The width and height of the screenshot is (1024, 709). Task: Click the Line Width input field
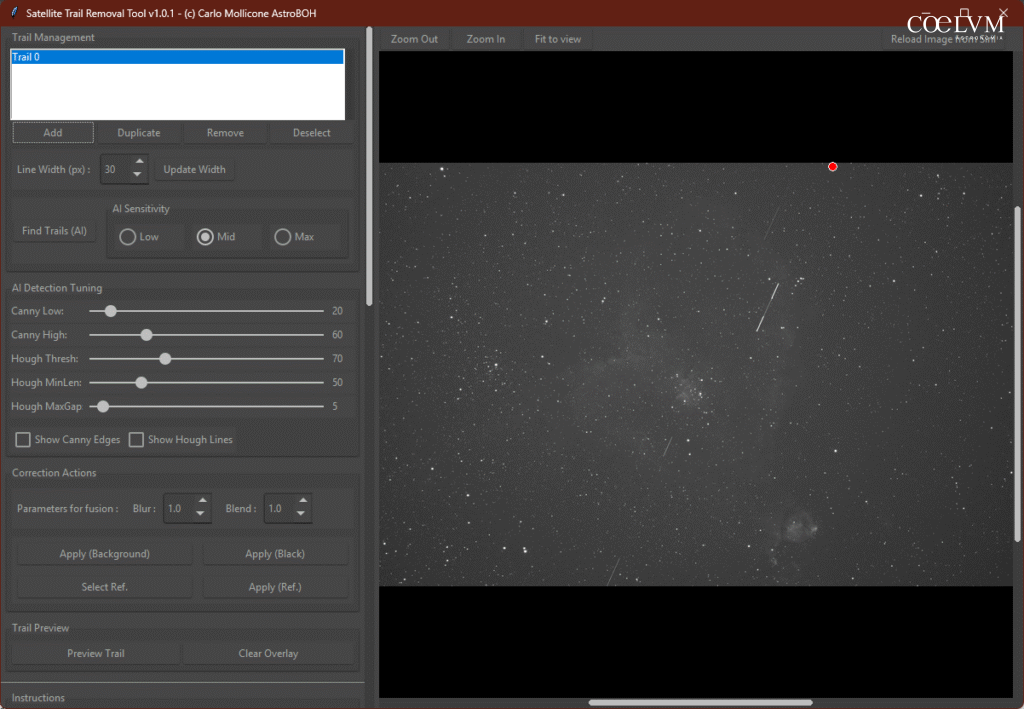[x=113, y=170]
